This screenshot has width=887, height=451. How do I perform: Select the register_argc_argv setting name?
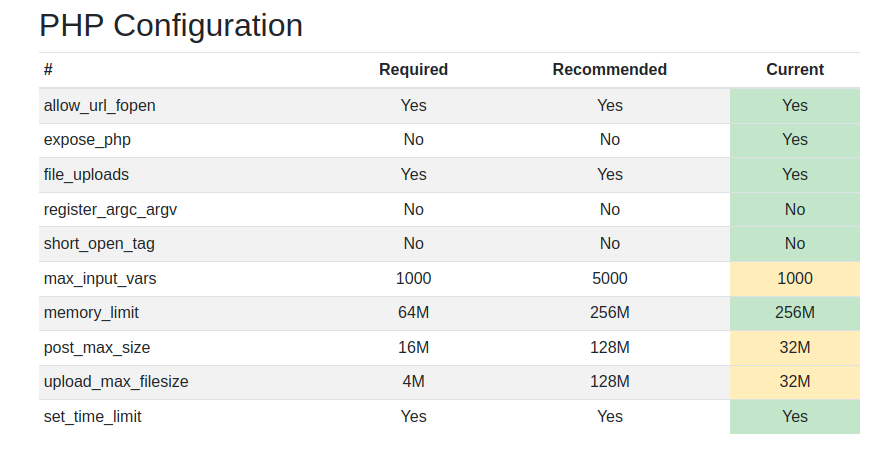pos(110,209)
